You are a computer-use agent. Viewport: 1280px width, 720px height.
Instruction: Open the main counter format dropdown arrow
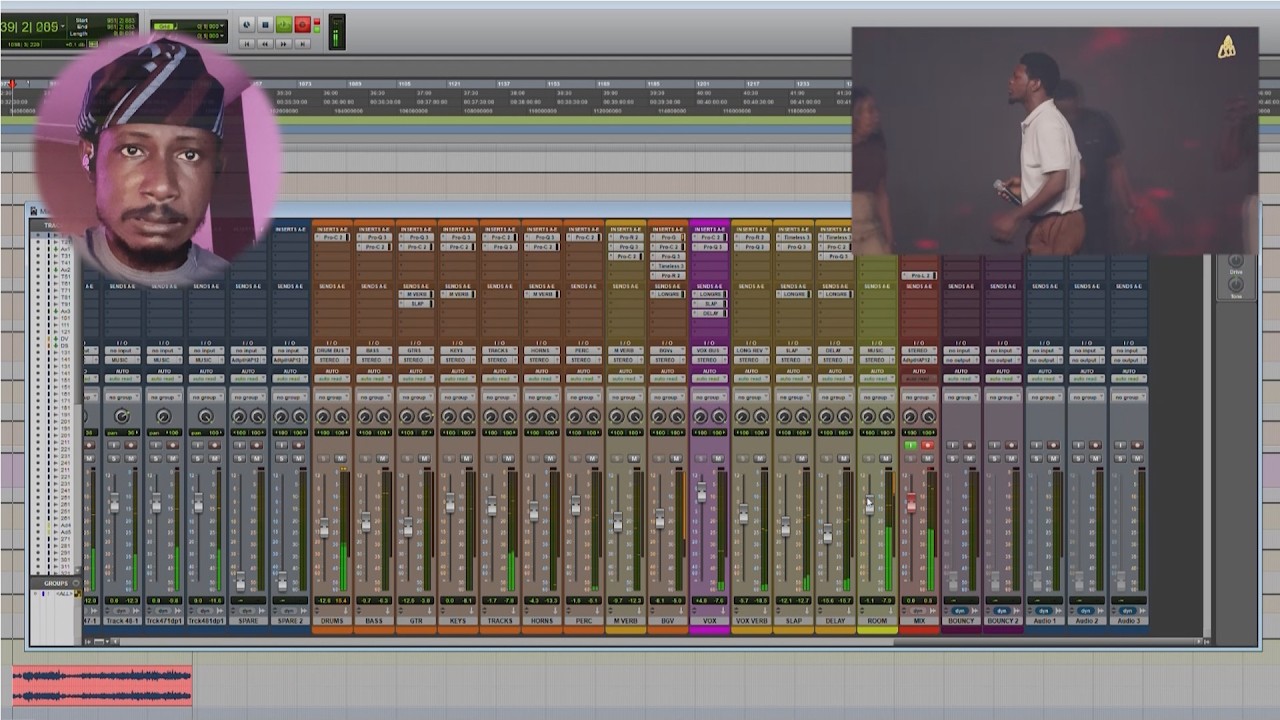[x=64, y=26]
